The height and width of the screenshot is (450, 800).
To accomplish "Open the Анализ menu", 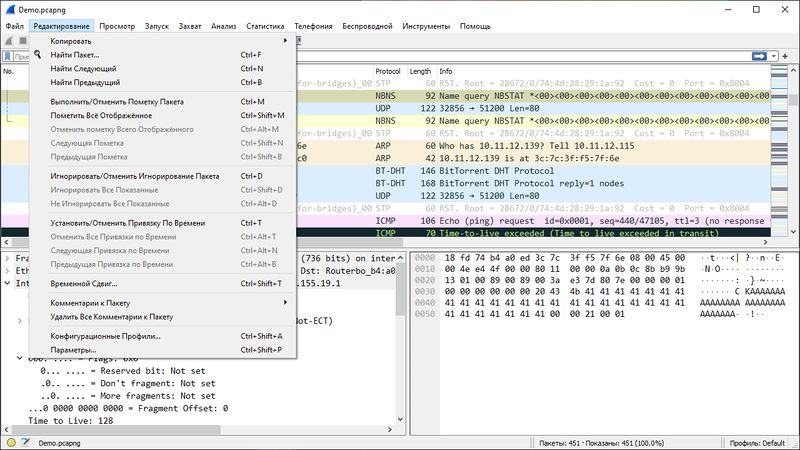I will (x=223, y=26).
